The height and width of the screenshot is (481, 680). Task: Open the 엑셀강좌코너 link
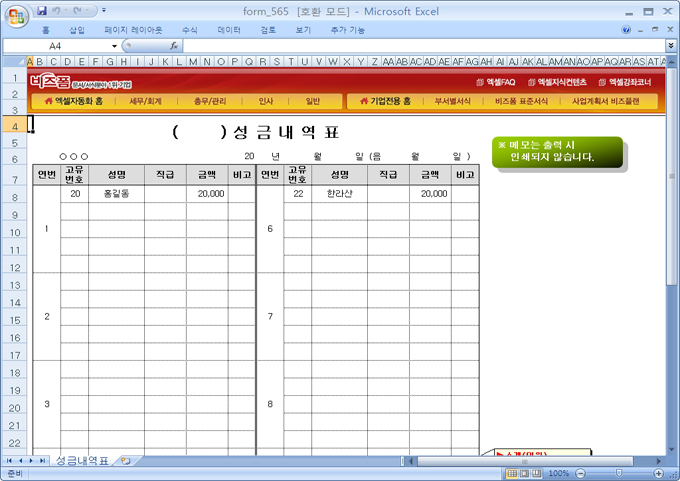625,82
